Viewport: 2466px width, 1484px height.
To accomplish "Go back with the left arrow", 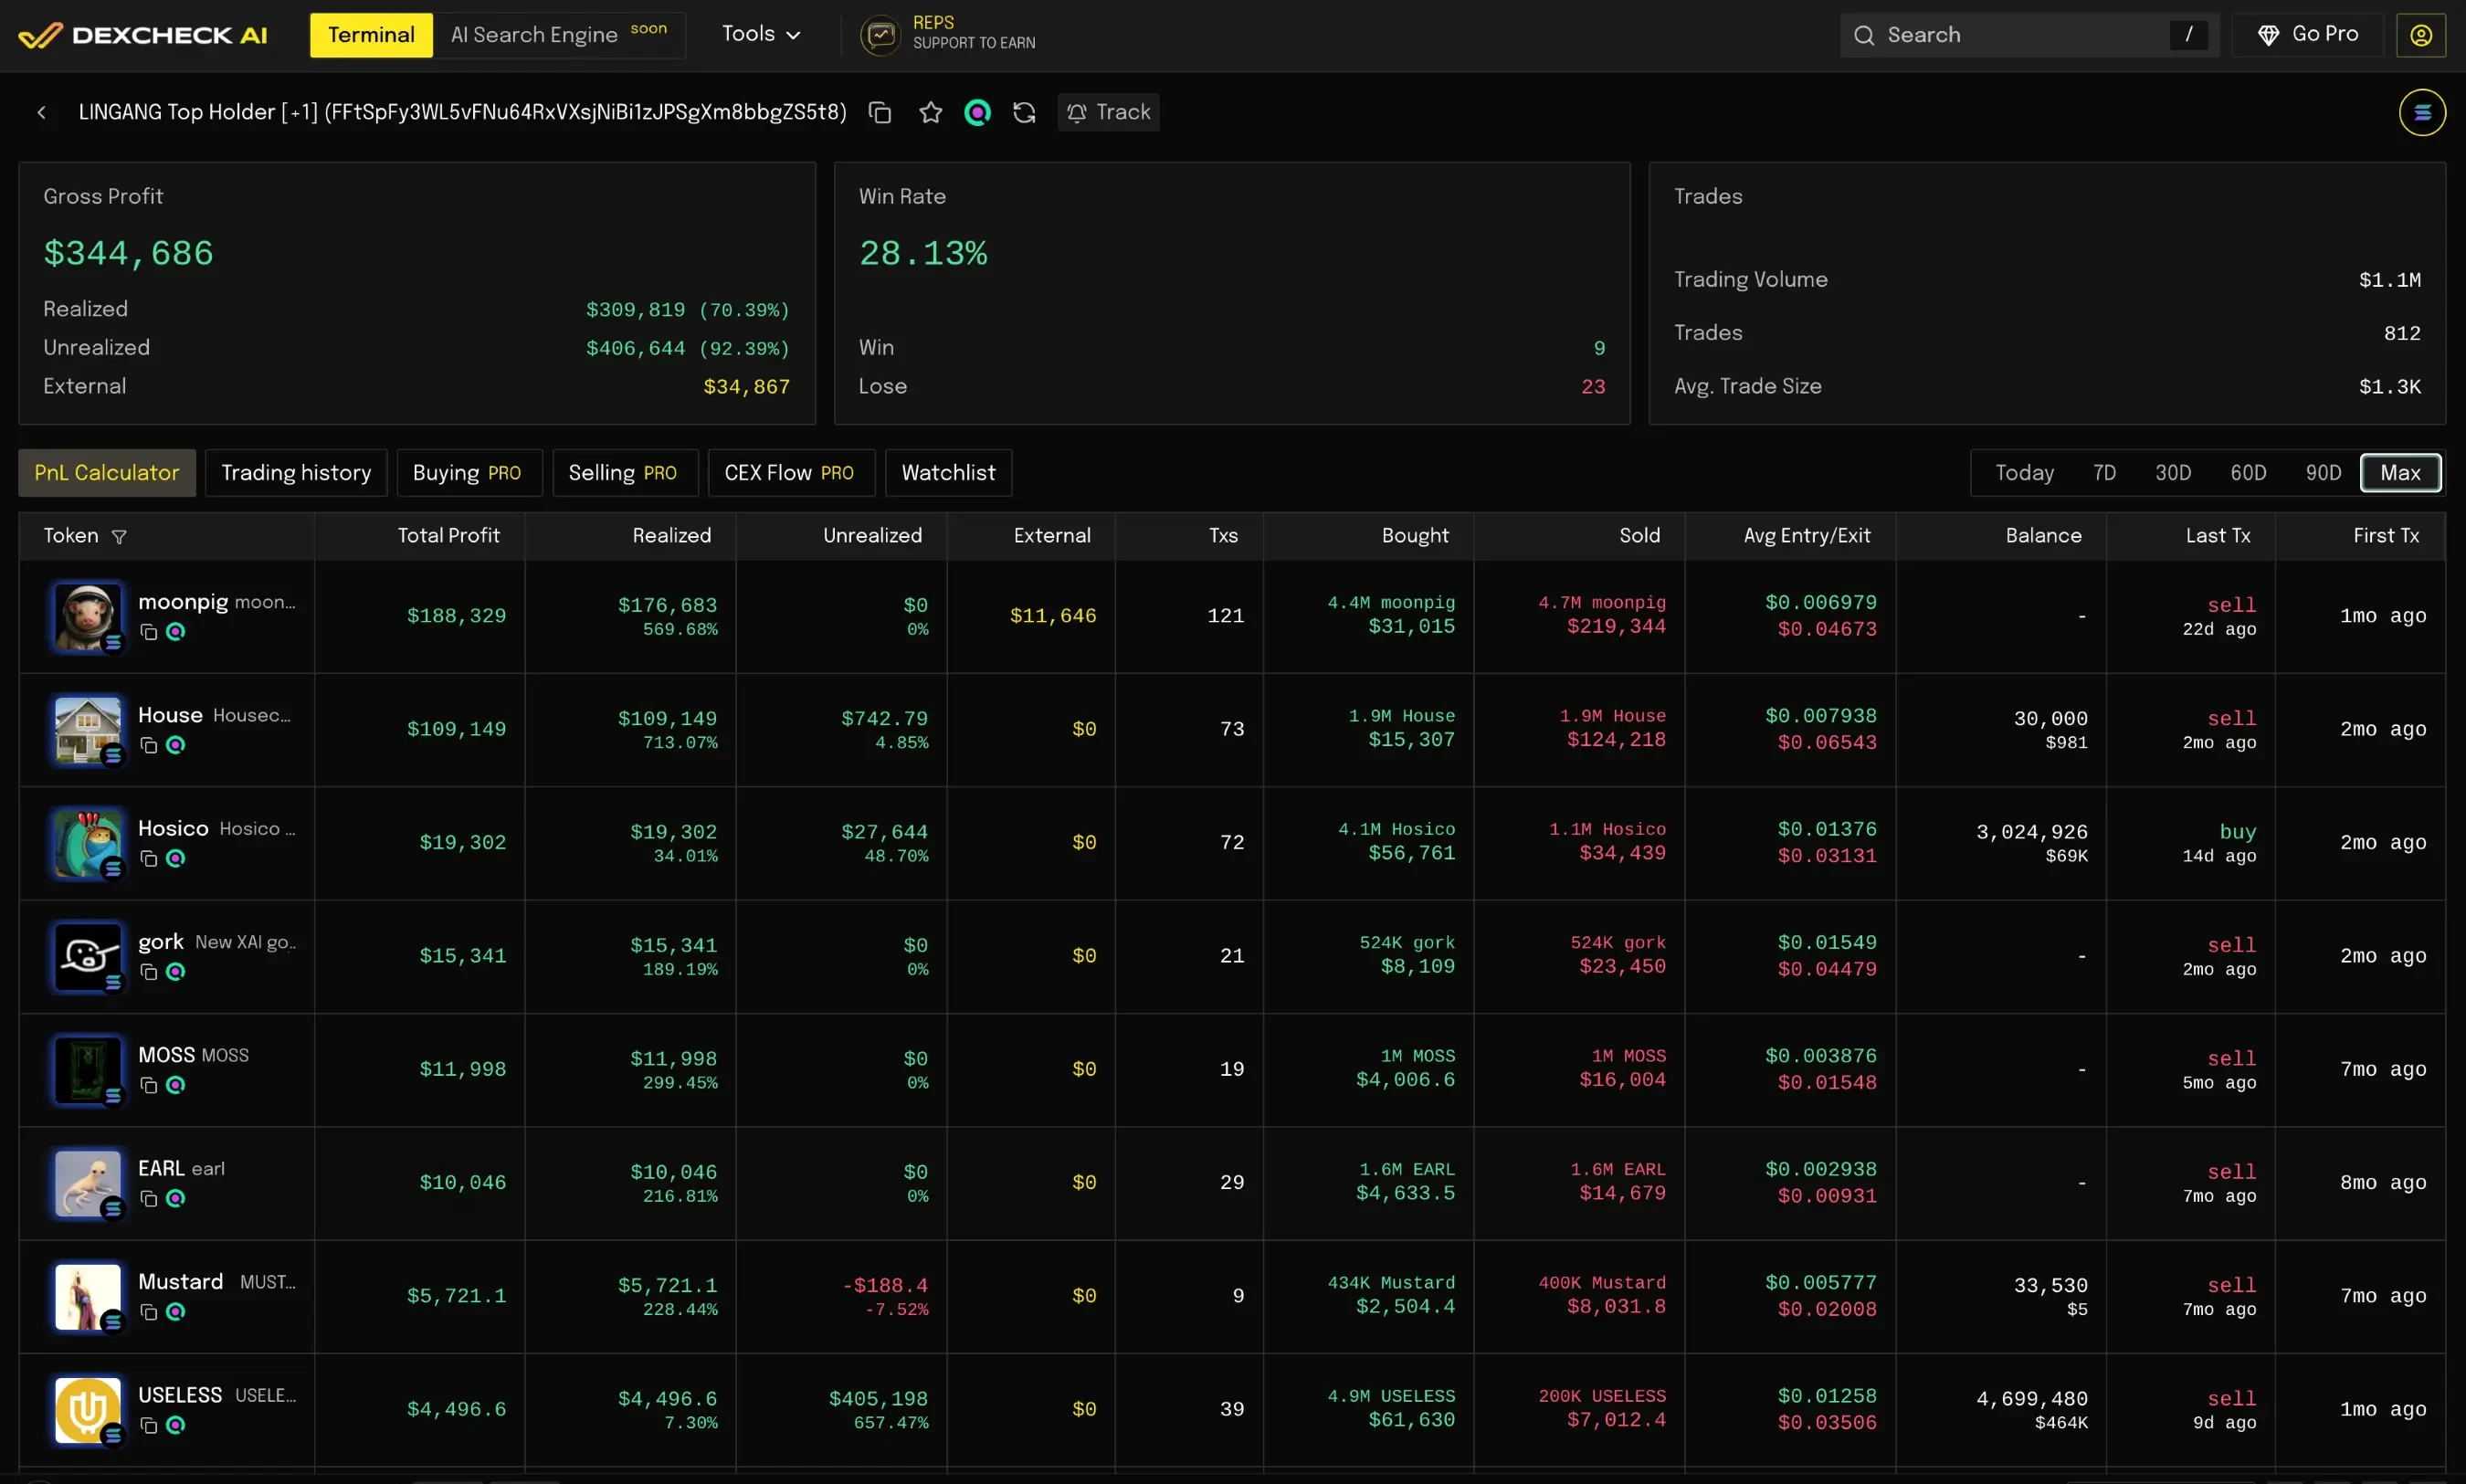I will 42,112.
